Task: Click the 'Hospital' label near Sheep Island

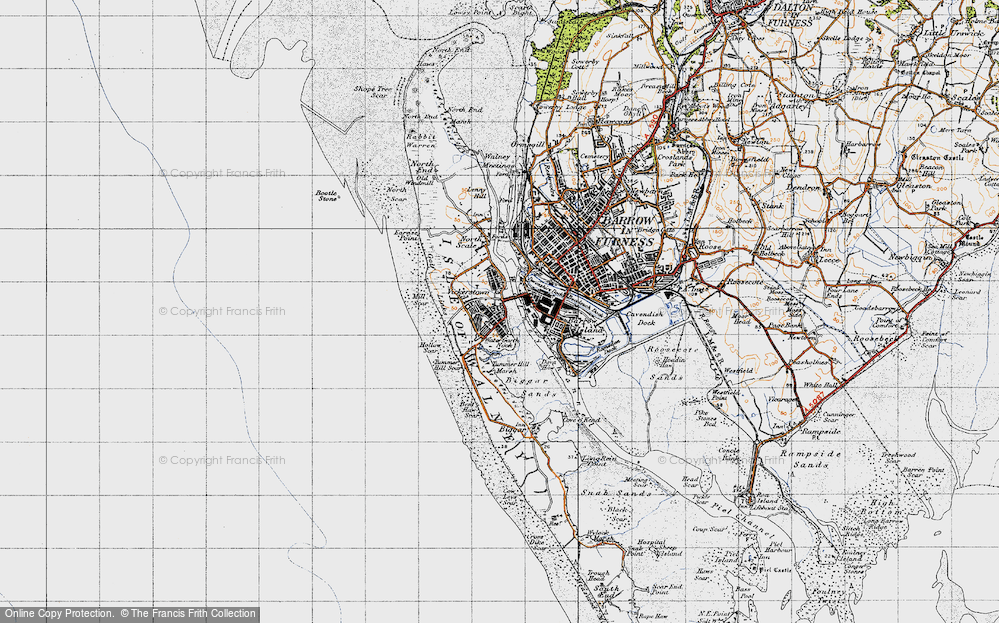Action: point(650,543)
